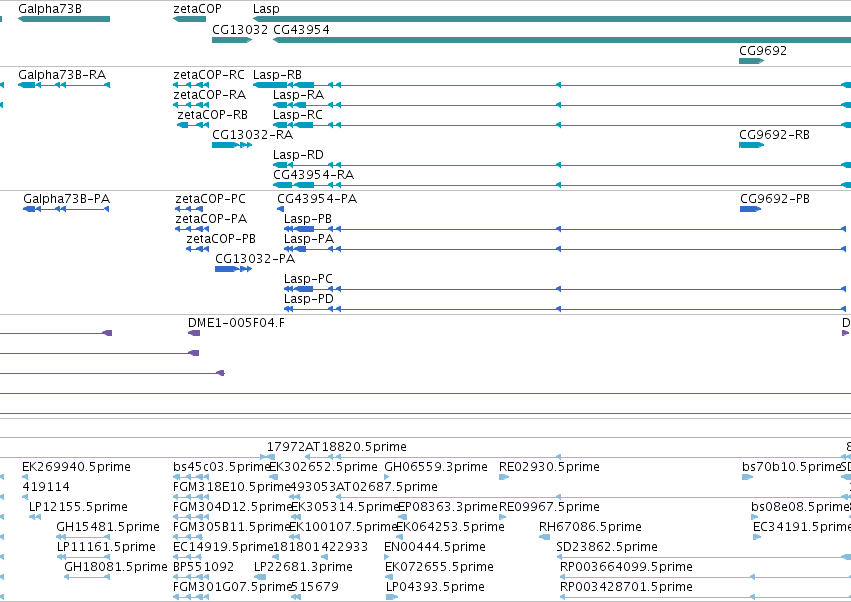This screenshot has width=851, height=602.
Task: Select the CG43954 gene label
Action: click(301, 29)
